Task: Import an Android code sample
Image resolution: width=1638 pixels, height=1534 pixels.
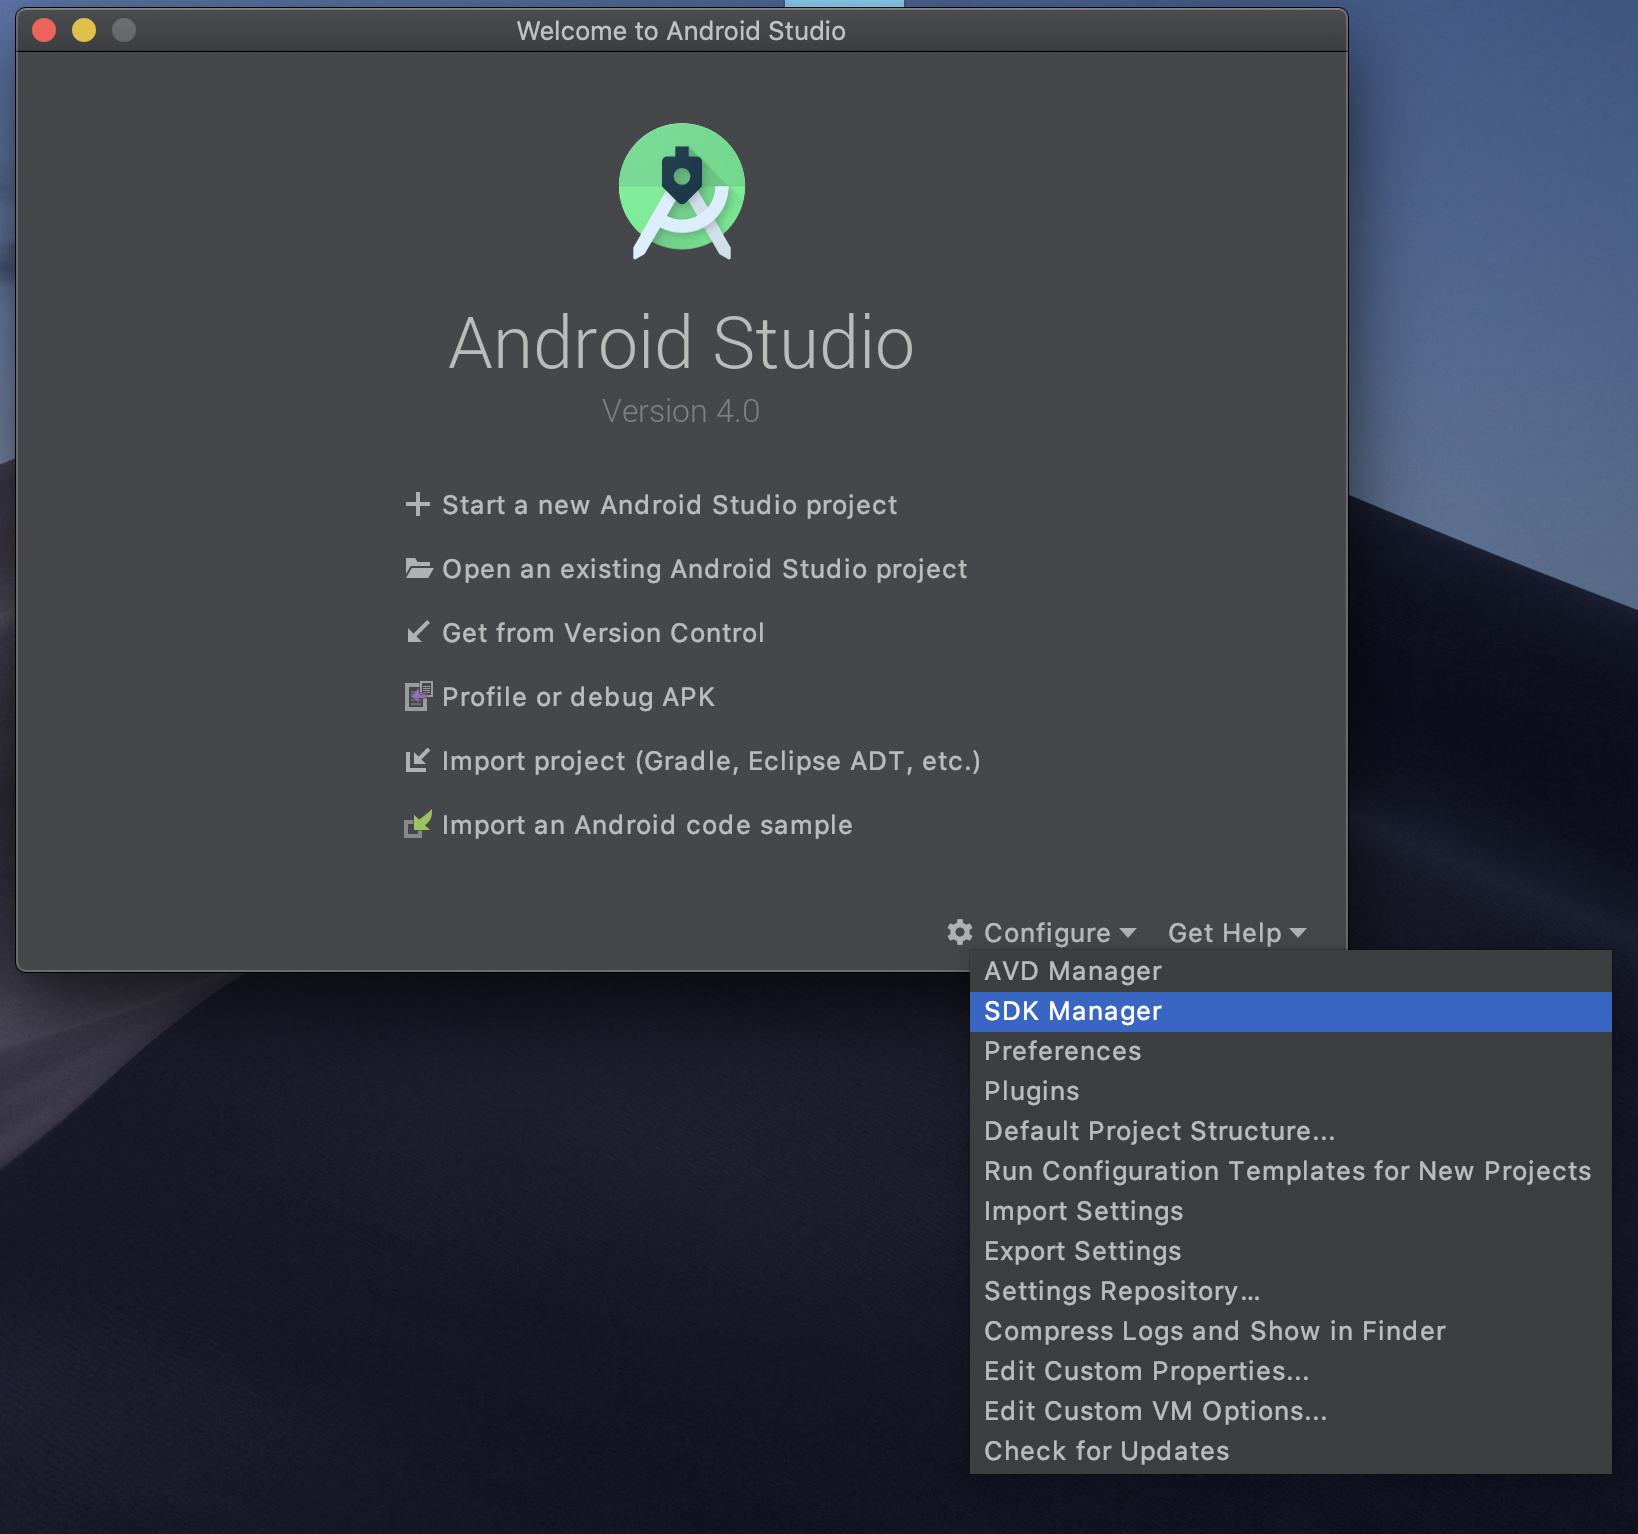Action: [x=647, y=825]
